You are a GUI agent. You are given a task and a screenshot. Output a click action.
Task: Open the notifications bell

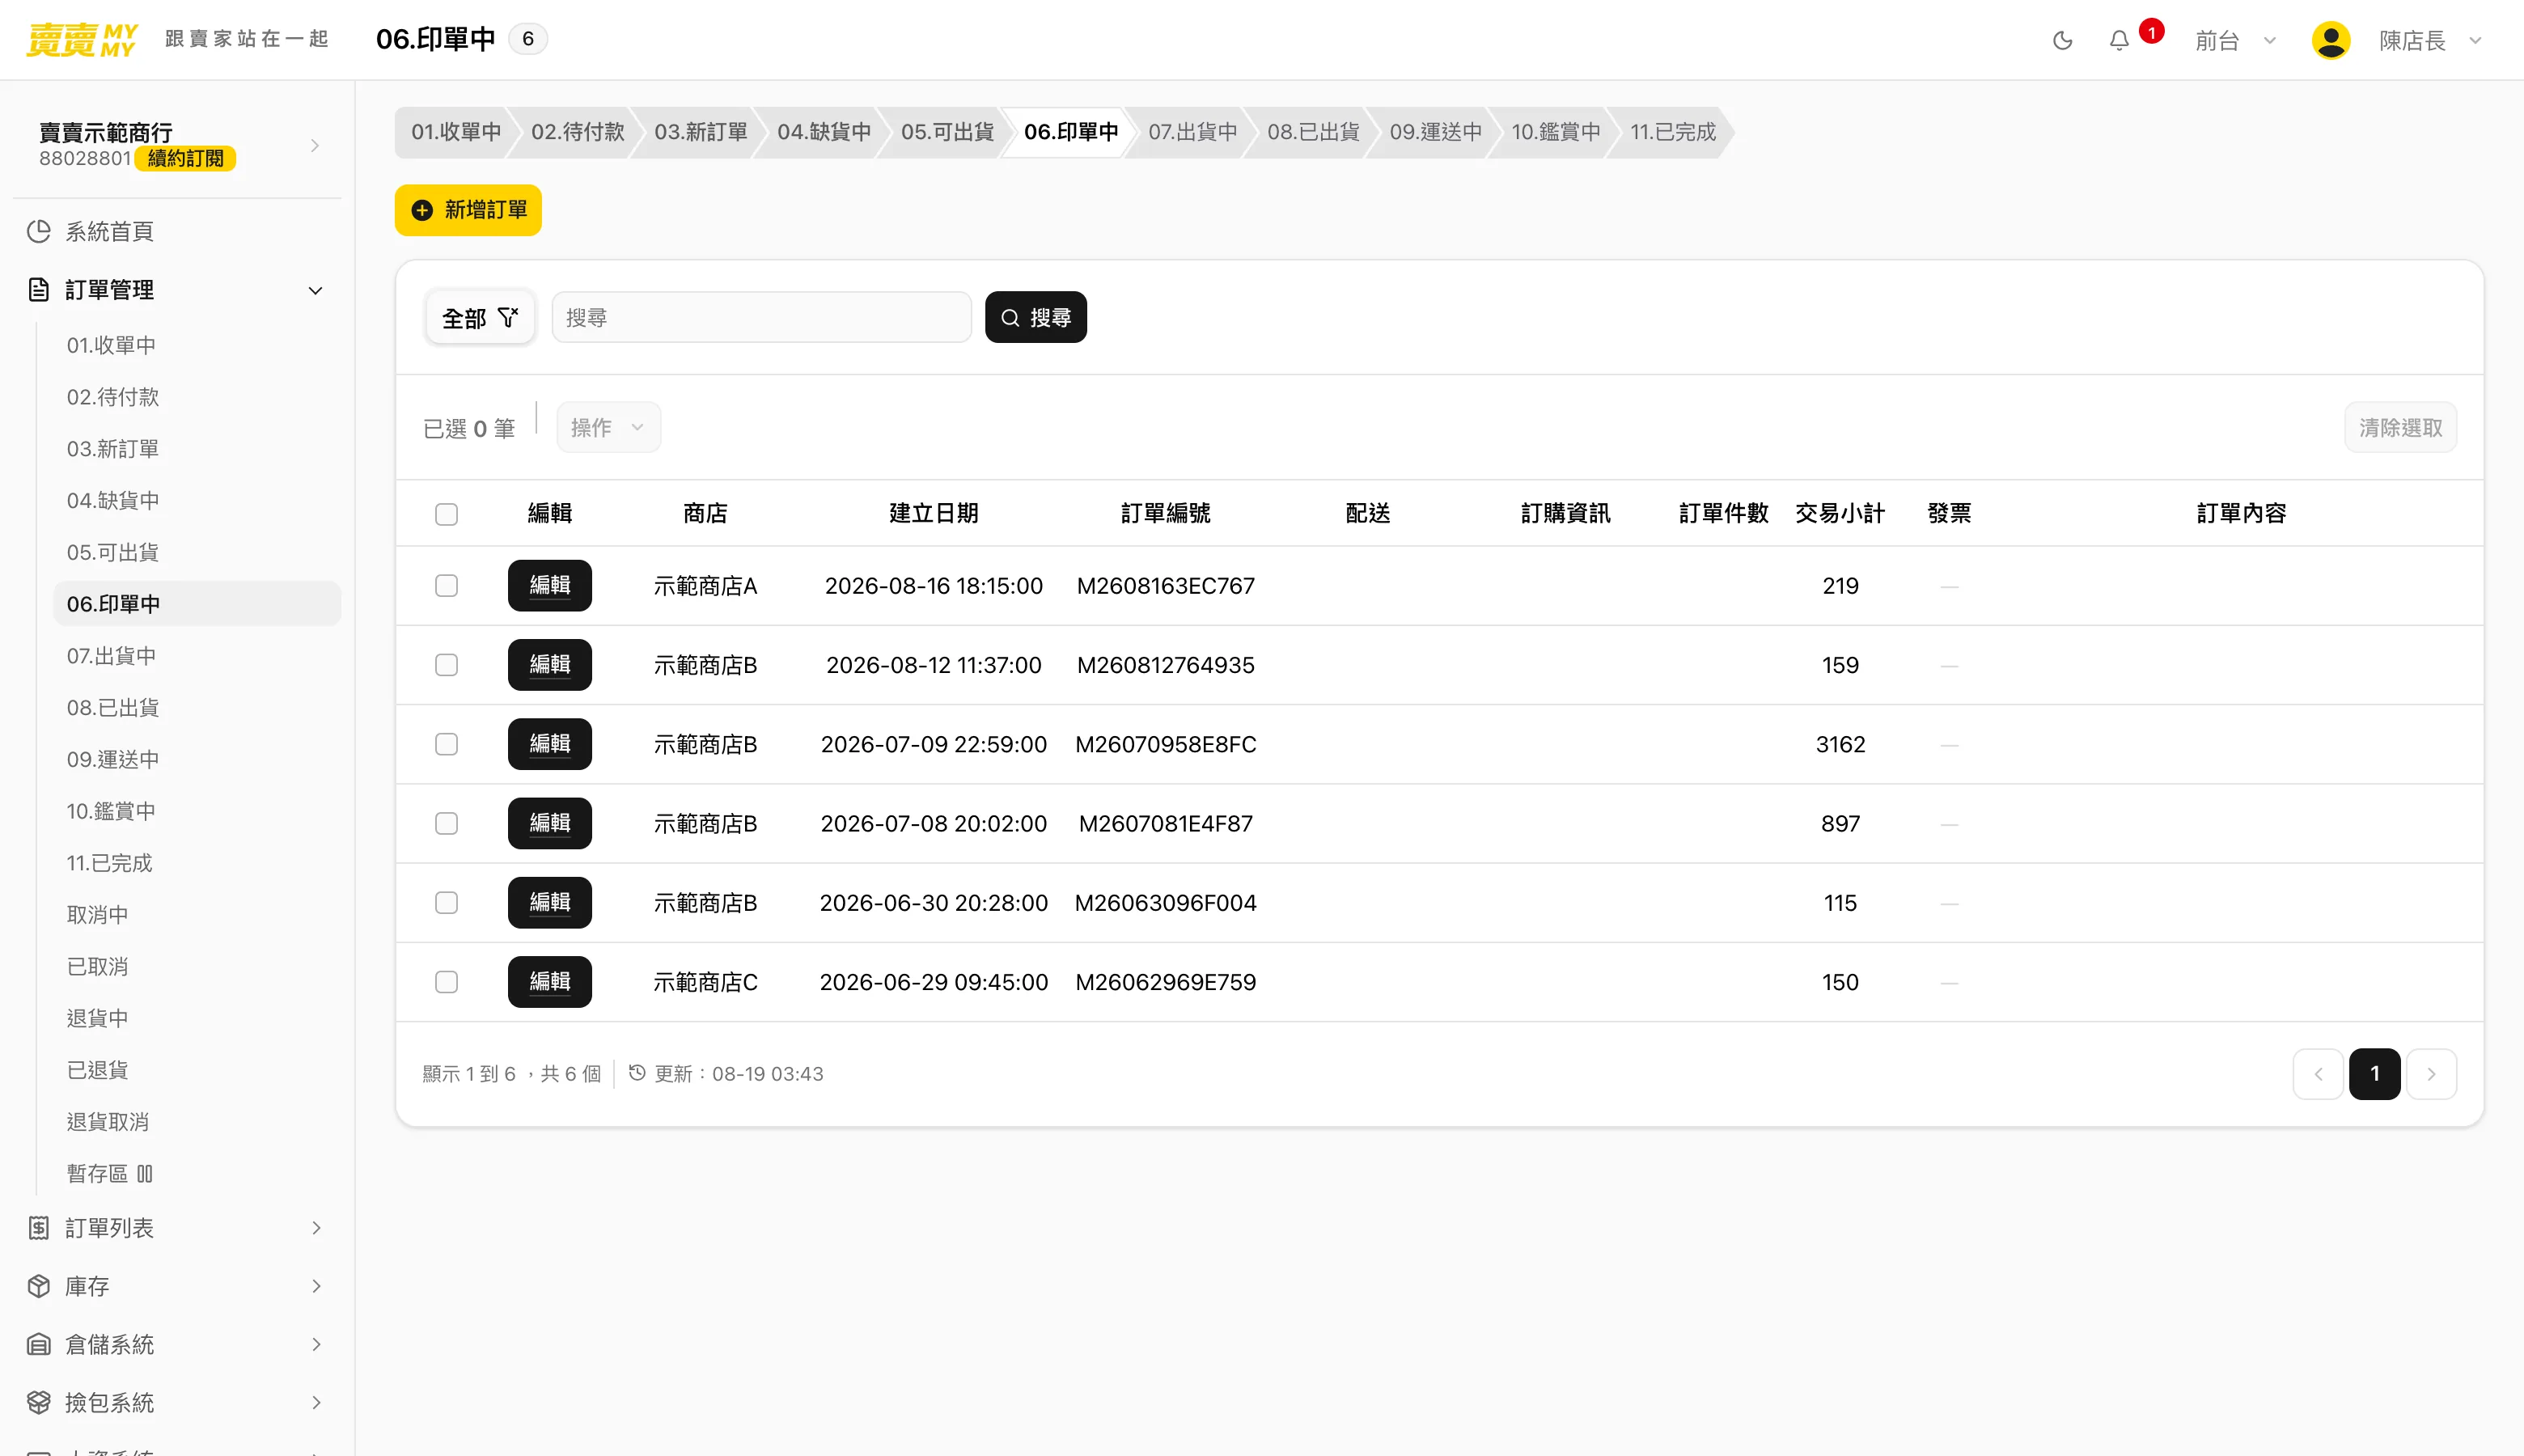(x=2119, y=40)
